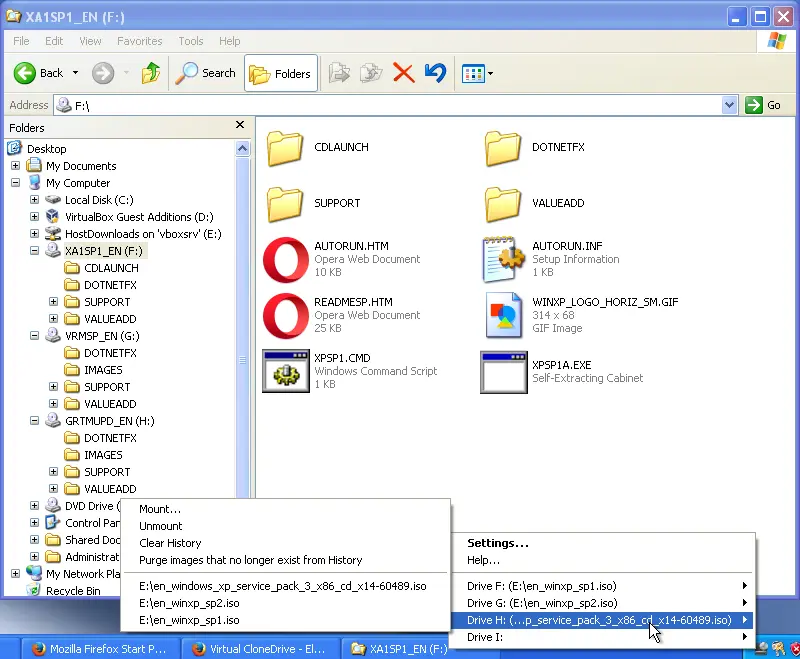Click the F:\ address field
Viewport: 800px width, 659px height.
388,106
